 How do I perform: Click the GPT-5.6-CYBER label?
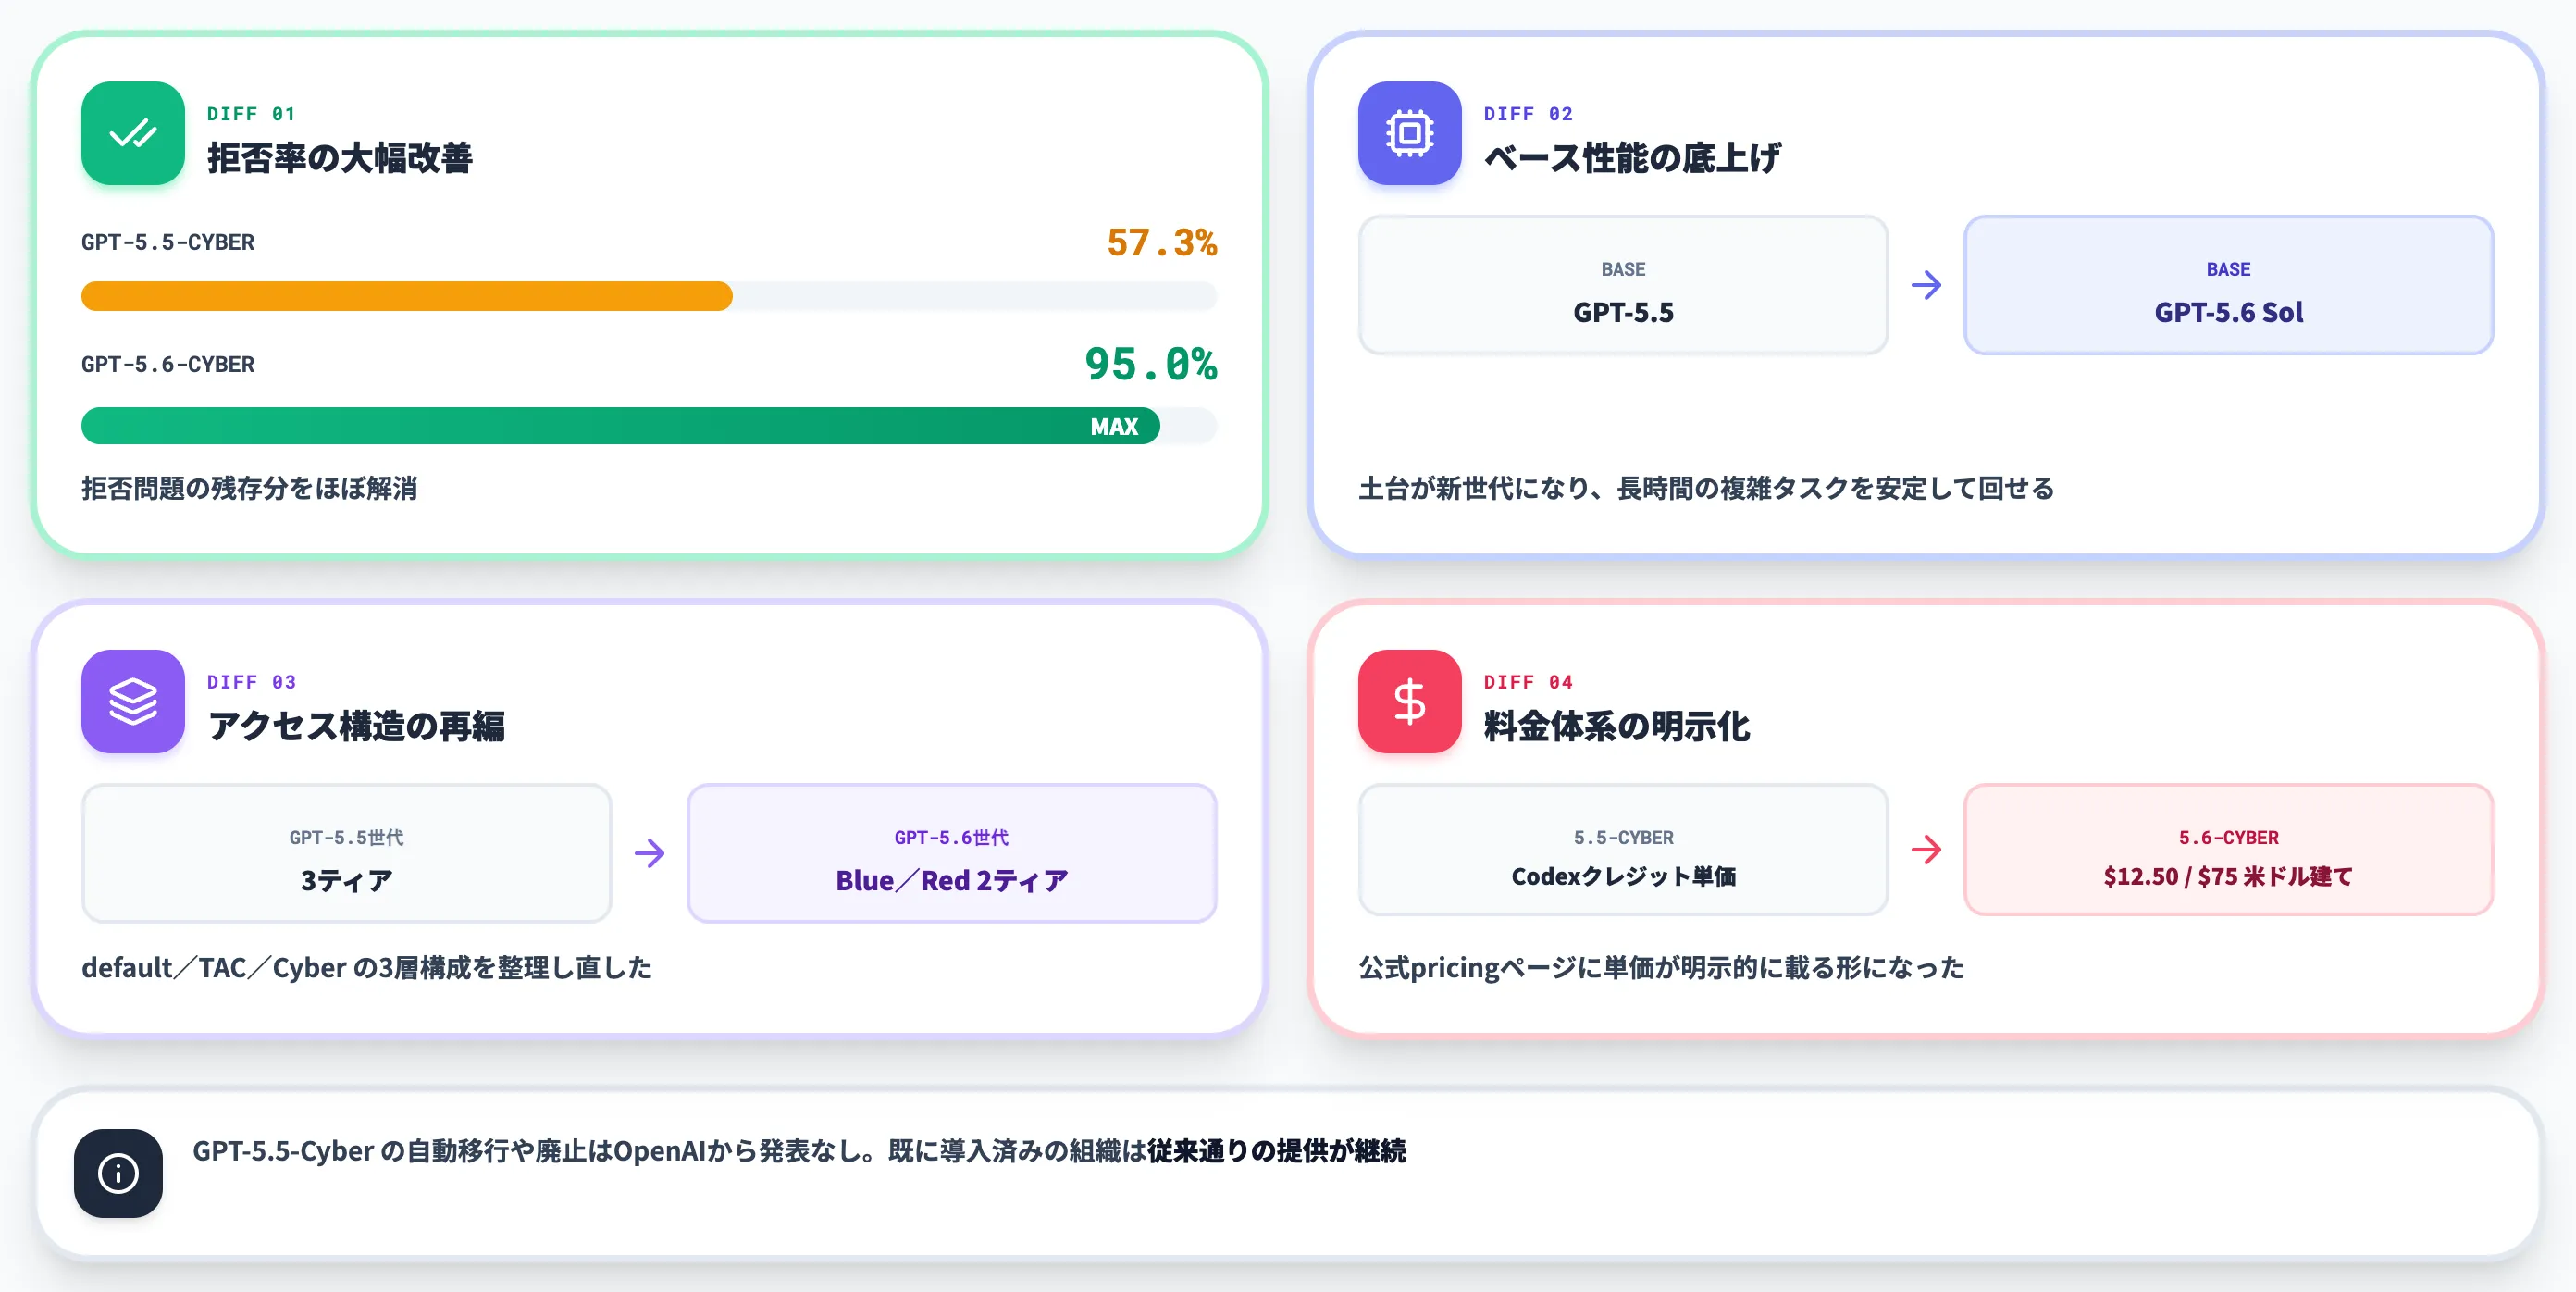click(x=168, y=364)
